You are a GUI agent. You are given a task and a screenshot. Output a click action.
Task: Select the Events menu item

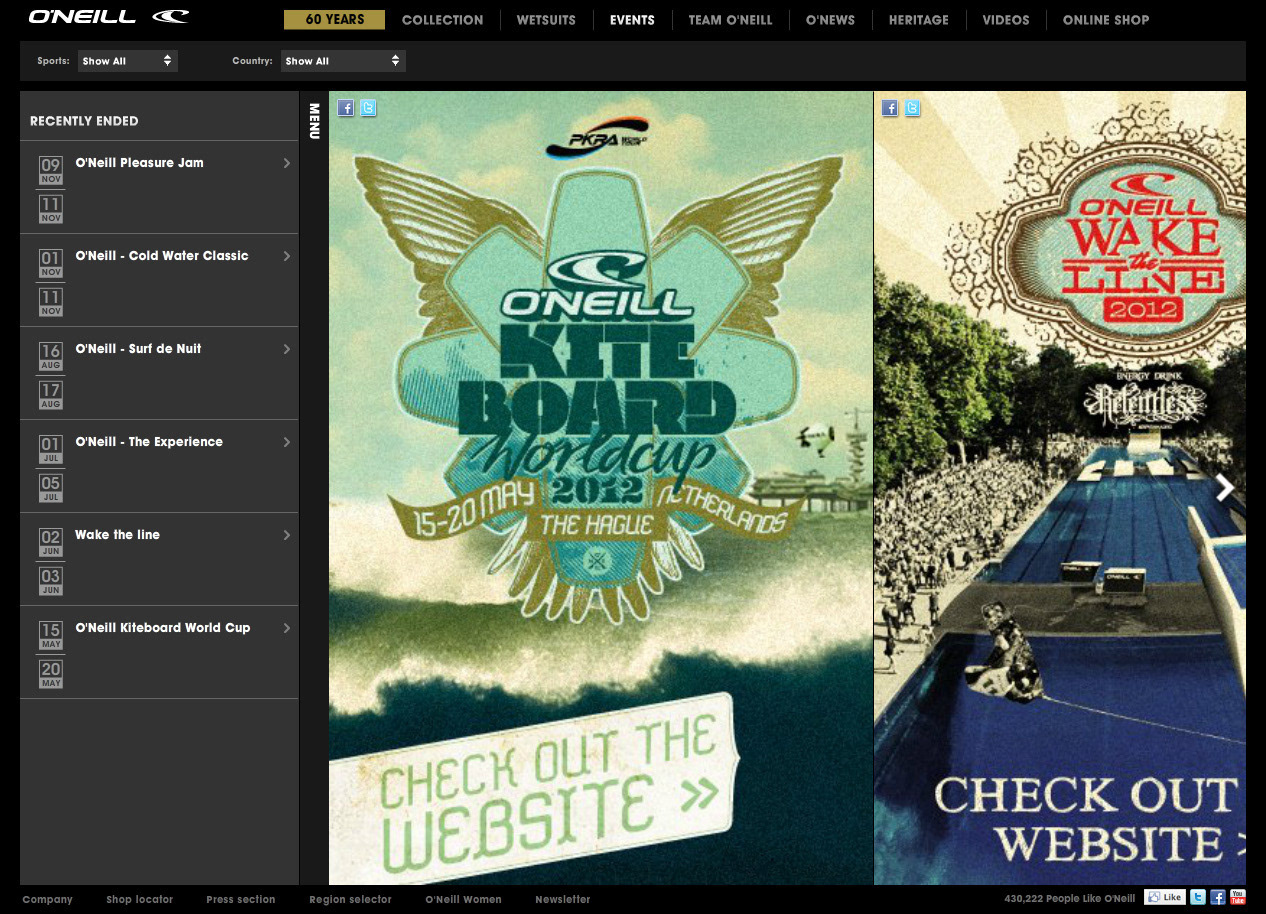point(632,20)
